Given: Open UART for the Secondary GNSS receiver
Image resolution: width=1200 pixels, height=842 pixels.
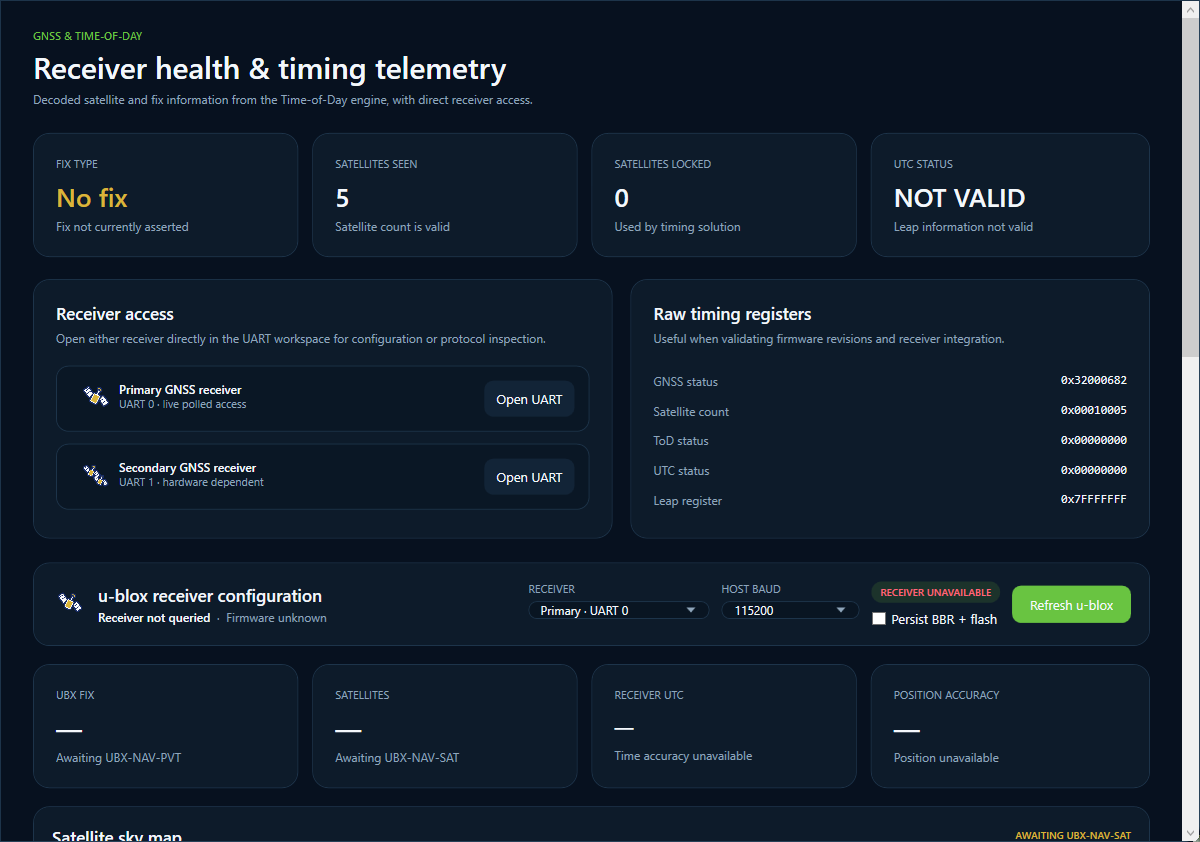Looking at the screenshot, I should pyautogui.click(x=529, y=477).
